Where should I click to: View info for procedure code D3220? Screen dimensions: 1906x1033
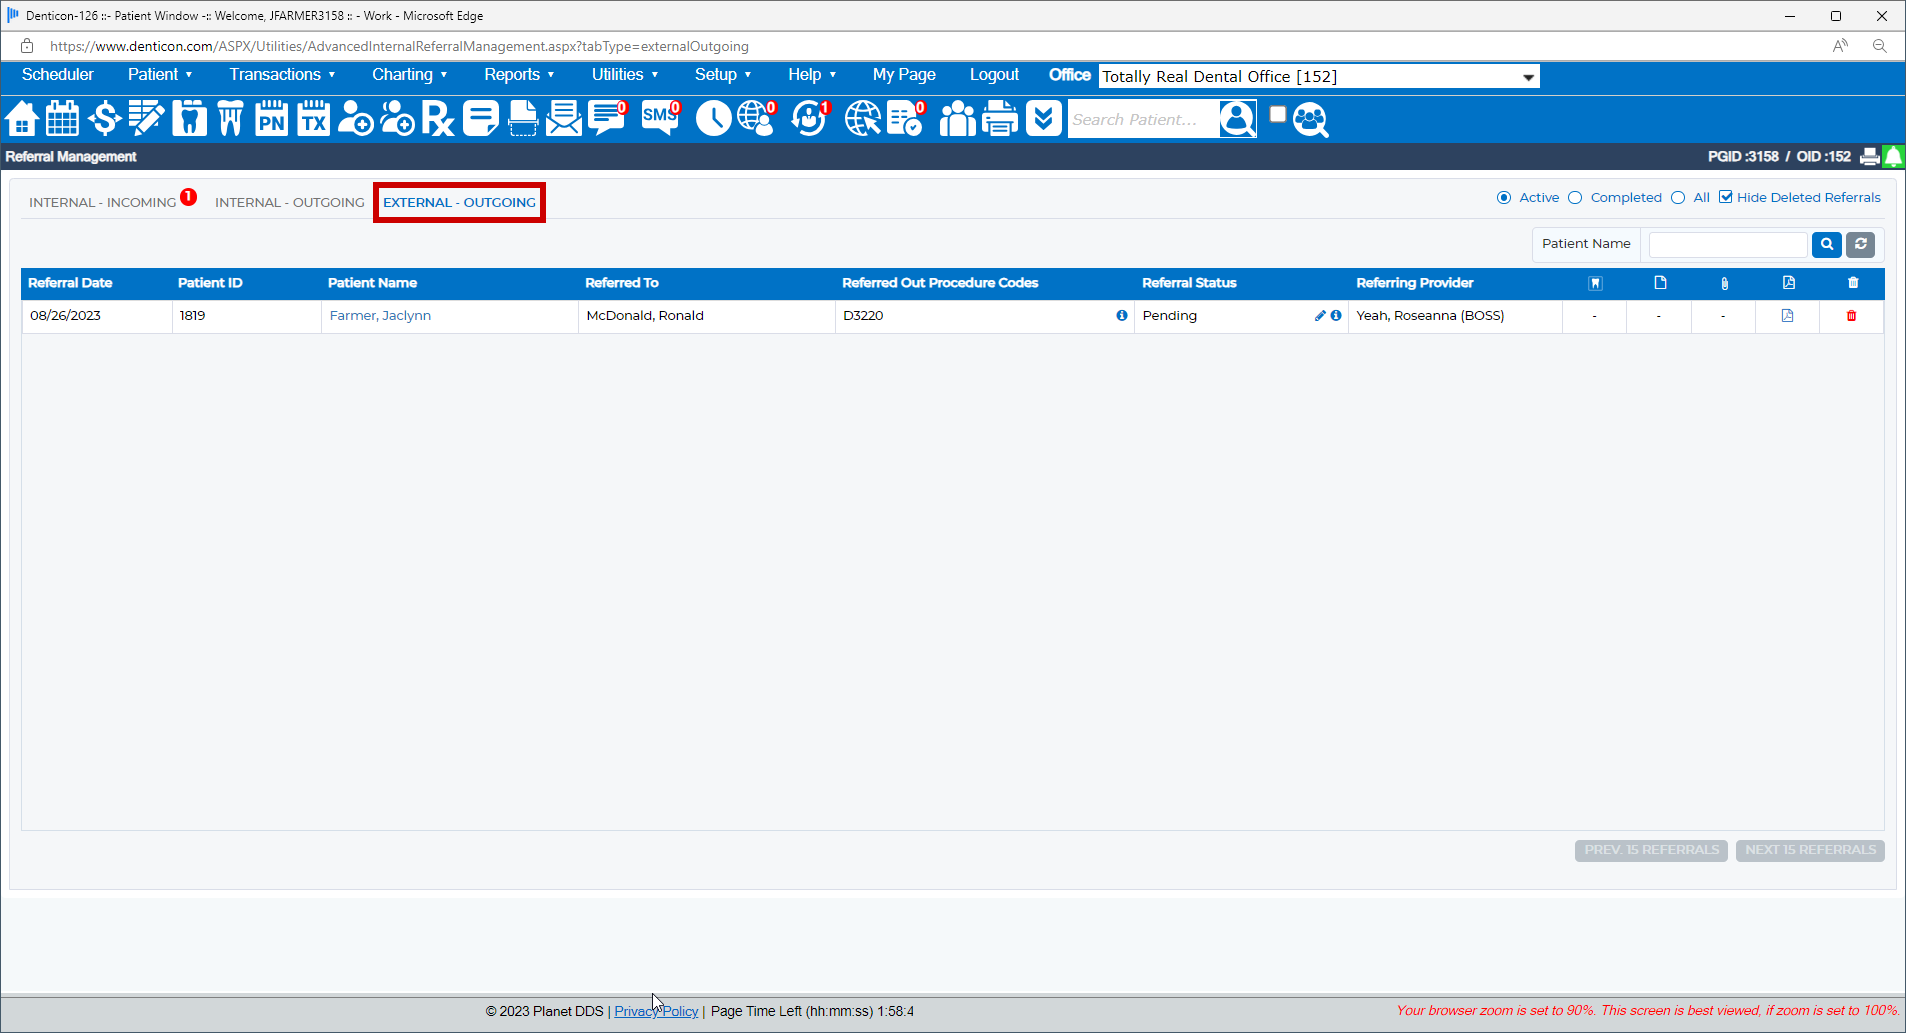point(1121,315)
